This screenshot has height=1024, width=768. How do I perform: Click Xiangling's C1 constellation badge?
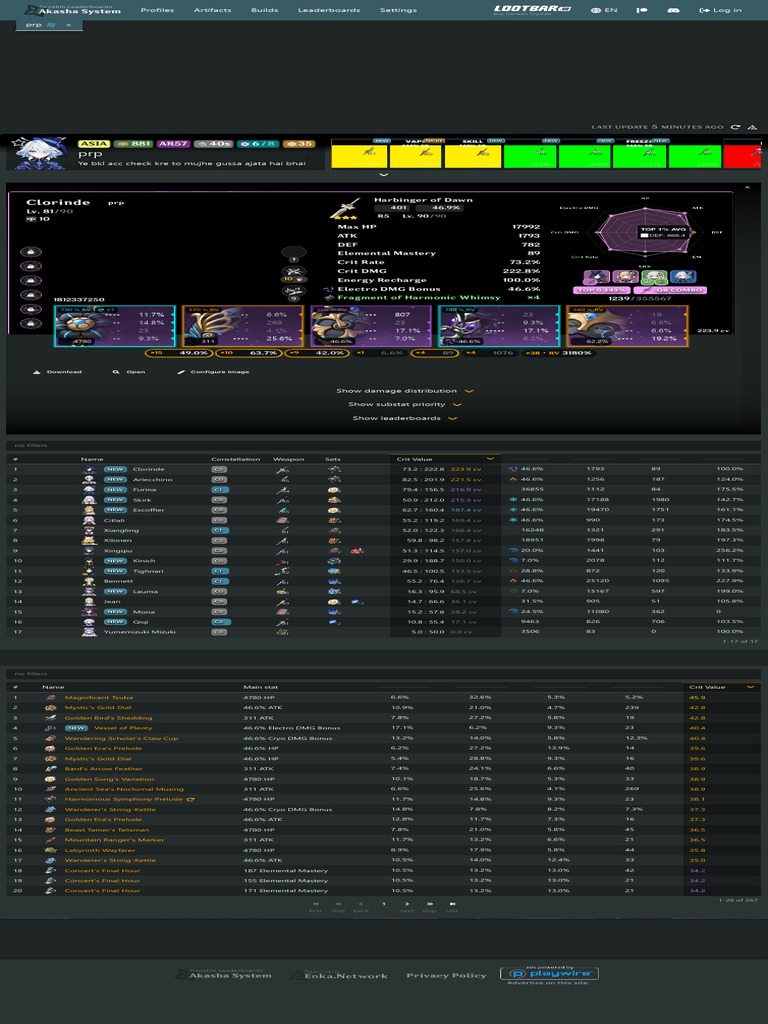(220, 530)
